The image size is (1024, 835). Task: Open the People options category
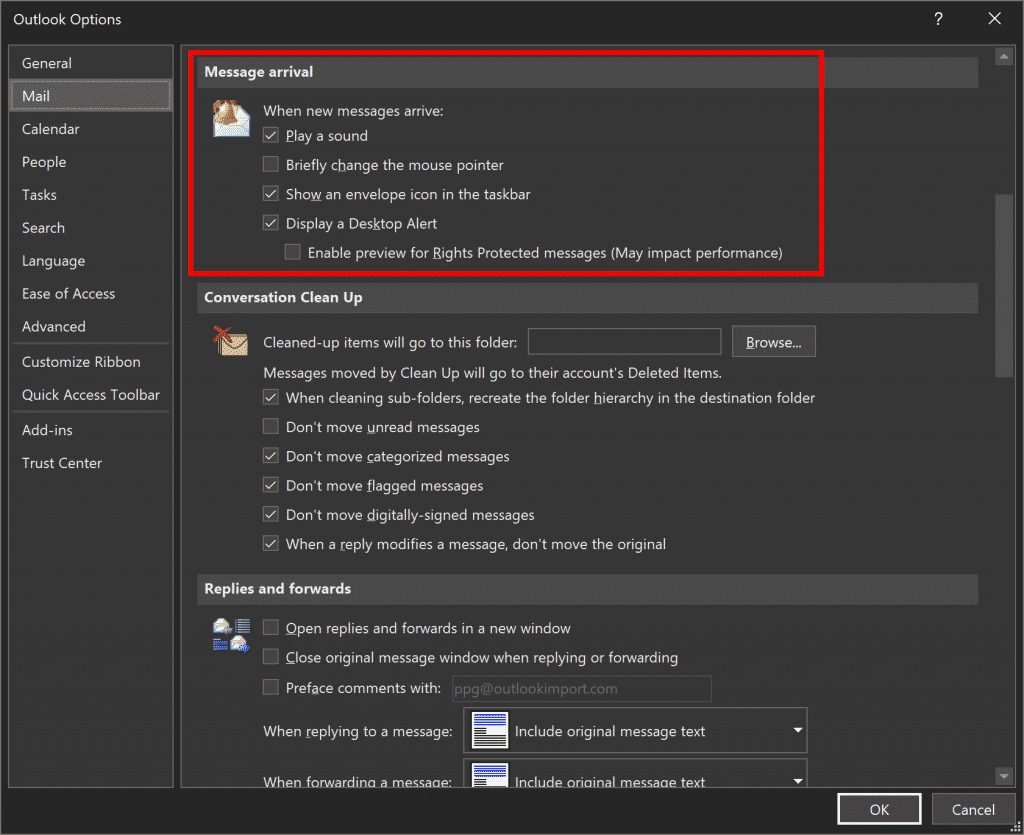click(x=91, y=162)
